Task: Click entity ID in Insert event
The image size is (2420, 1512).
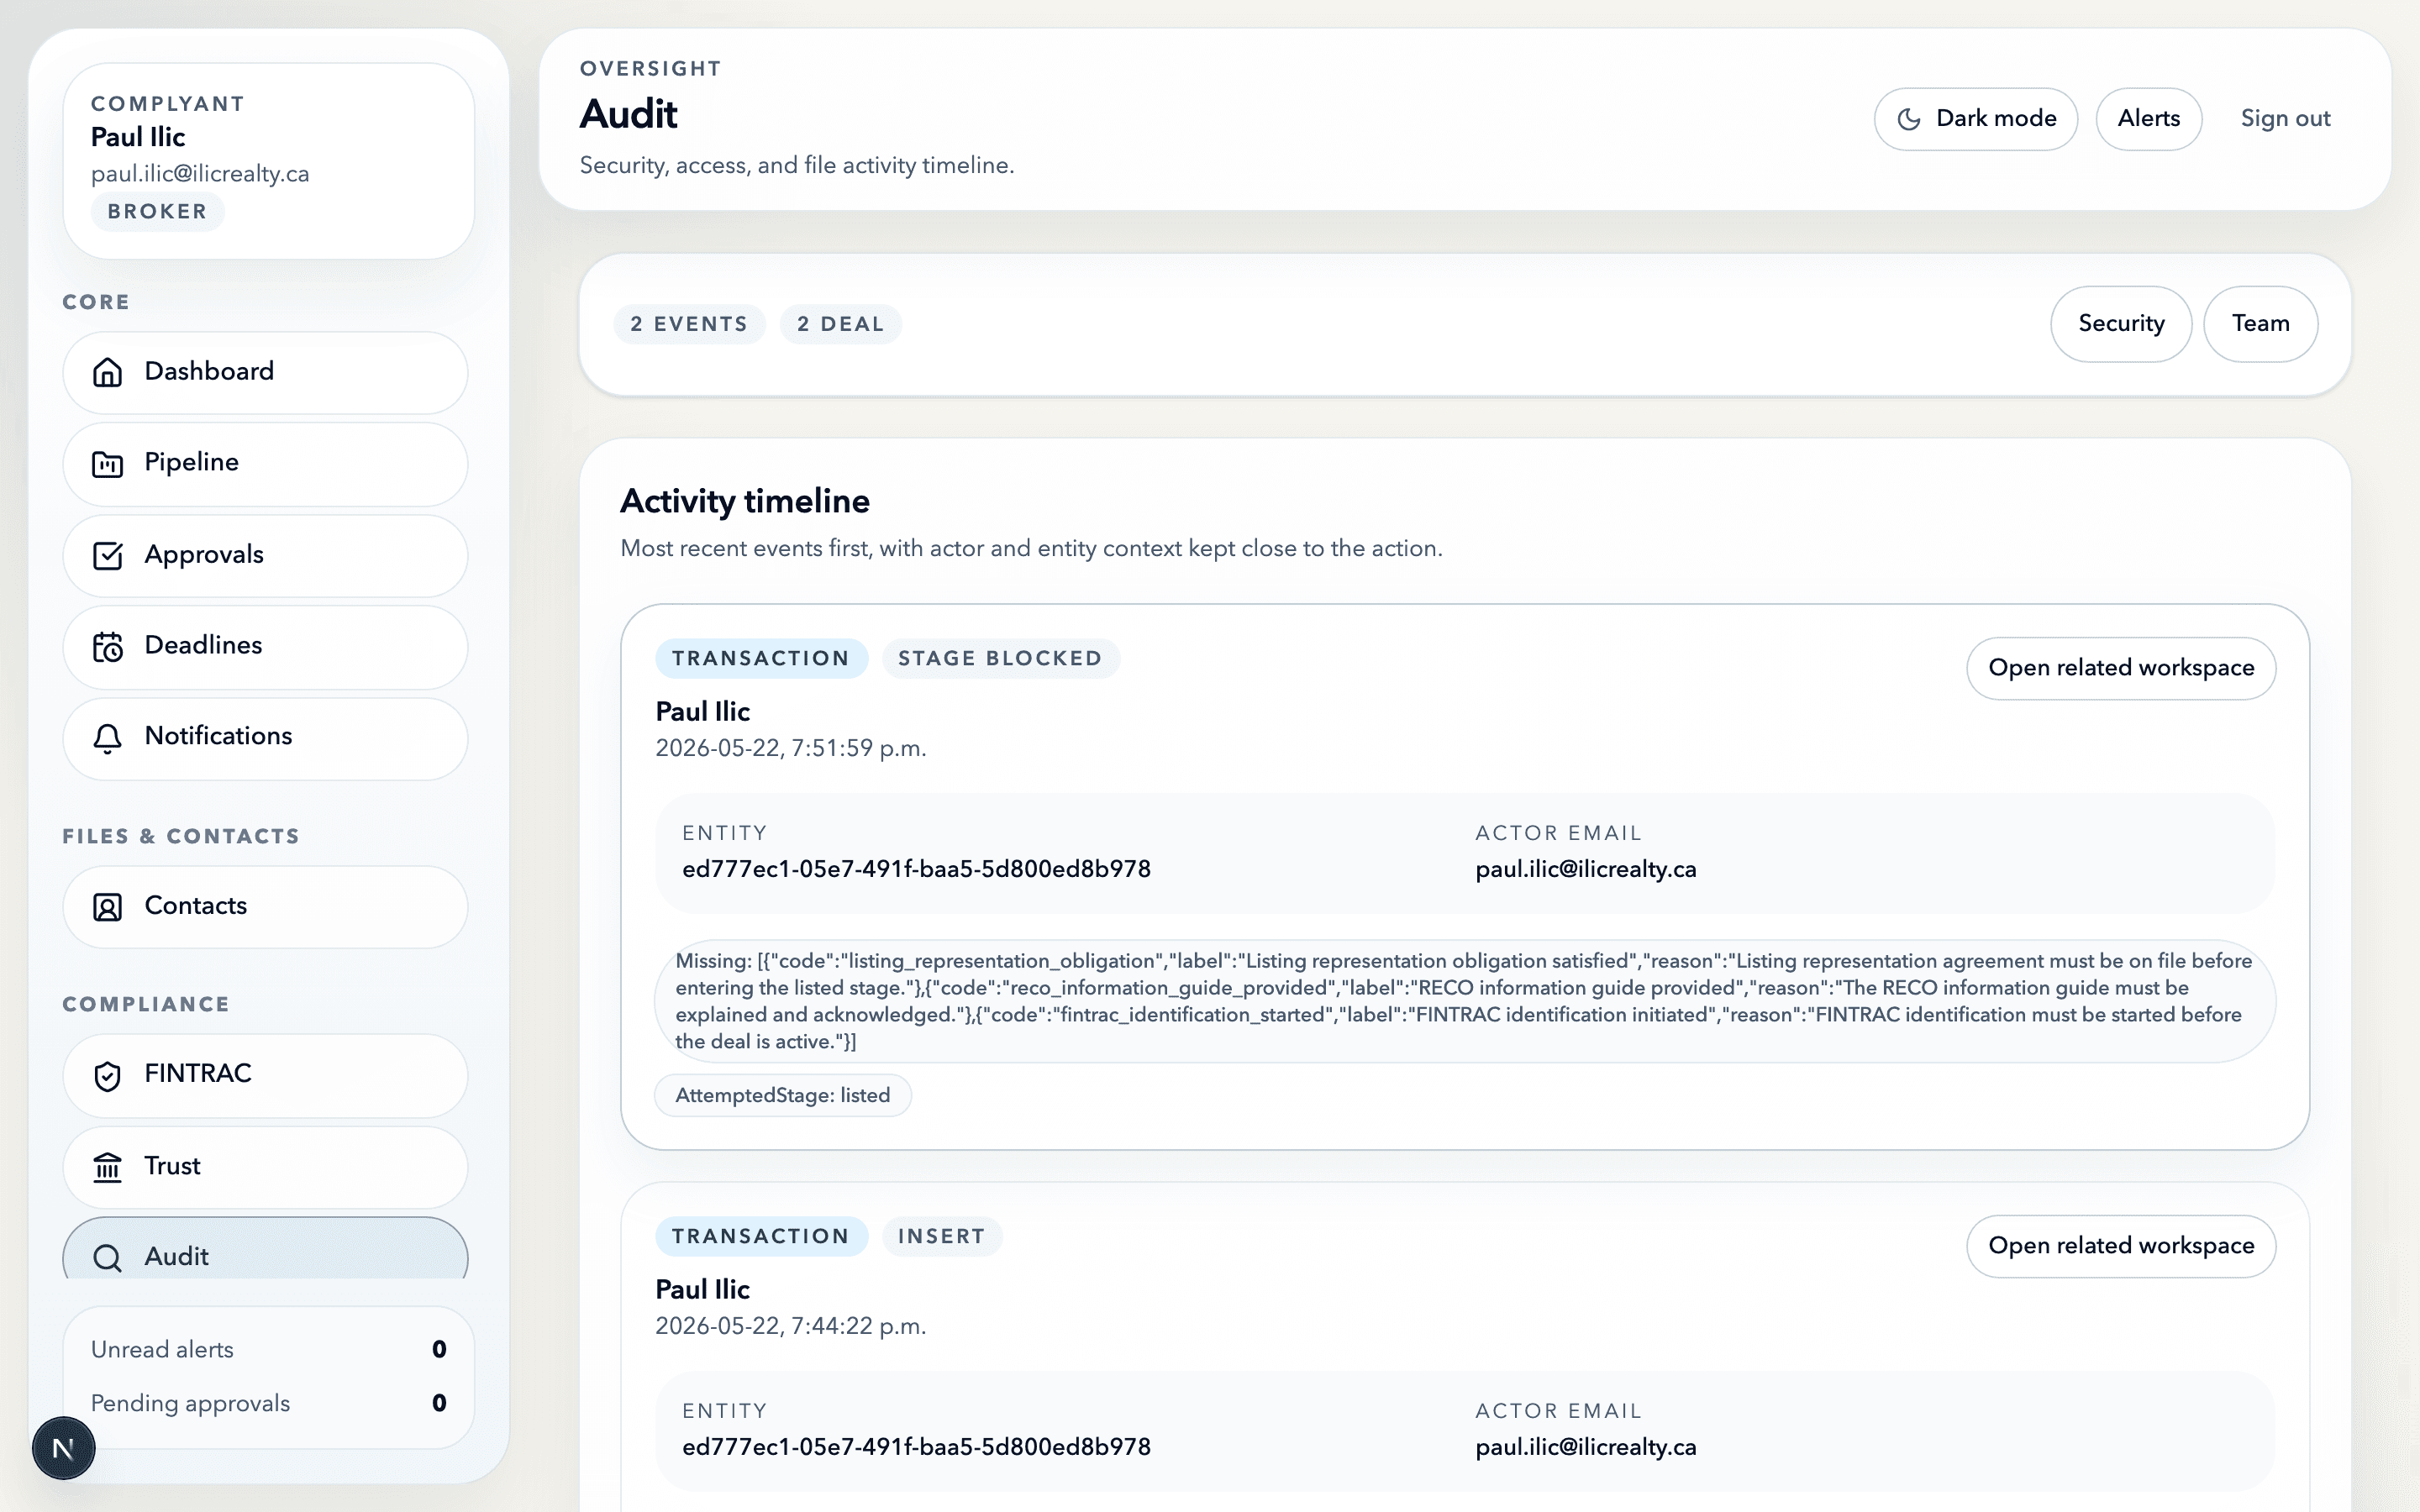Action: point(916,1447)
